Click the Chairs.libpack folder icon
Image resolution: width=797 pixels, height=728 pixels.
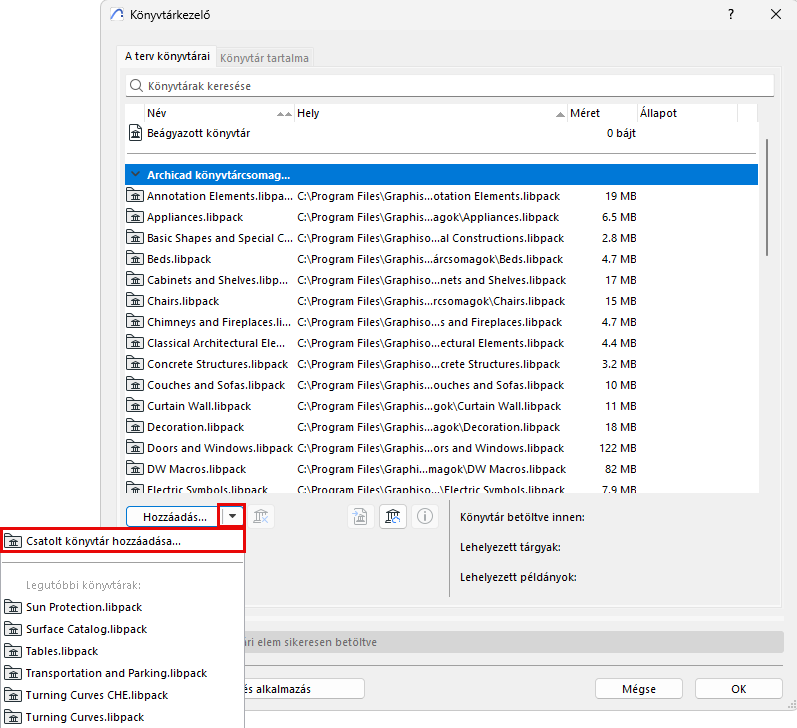[x=135, y=300]
